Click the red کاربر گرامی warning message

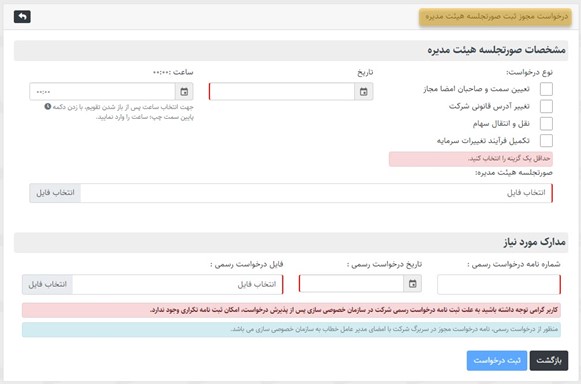tap(291, 310)
